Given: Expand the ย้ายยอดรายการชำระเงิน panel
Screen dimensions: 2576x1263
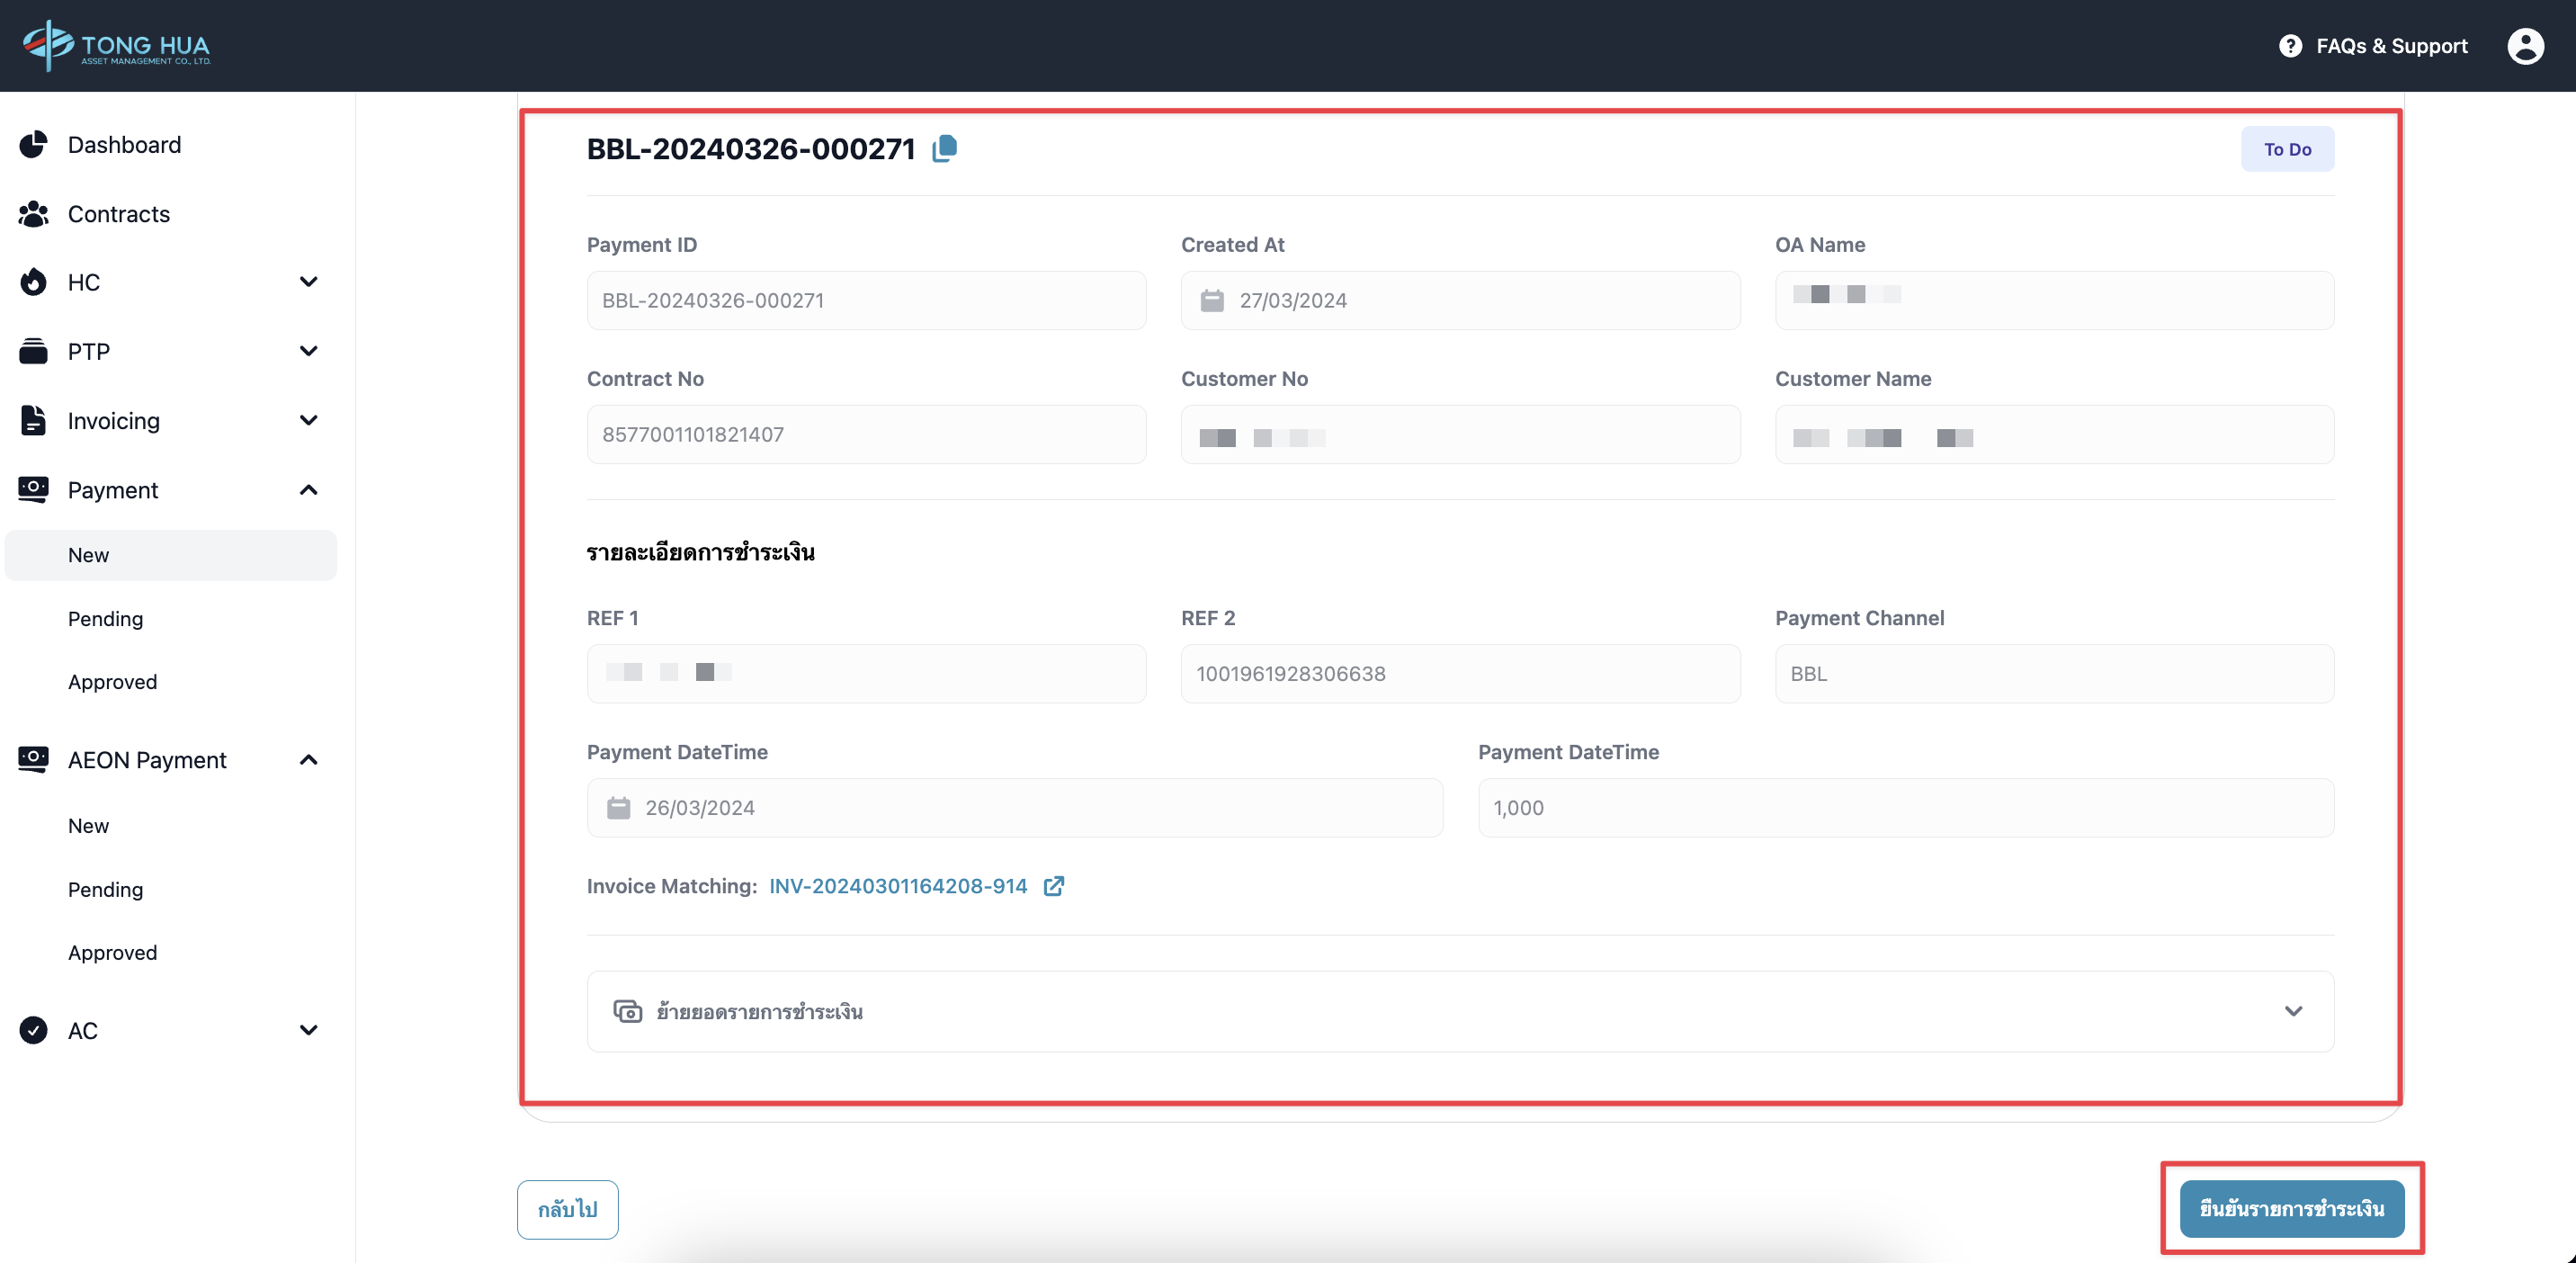Looking at the screenshot, I should click(x=2292, y=1011).
